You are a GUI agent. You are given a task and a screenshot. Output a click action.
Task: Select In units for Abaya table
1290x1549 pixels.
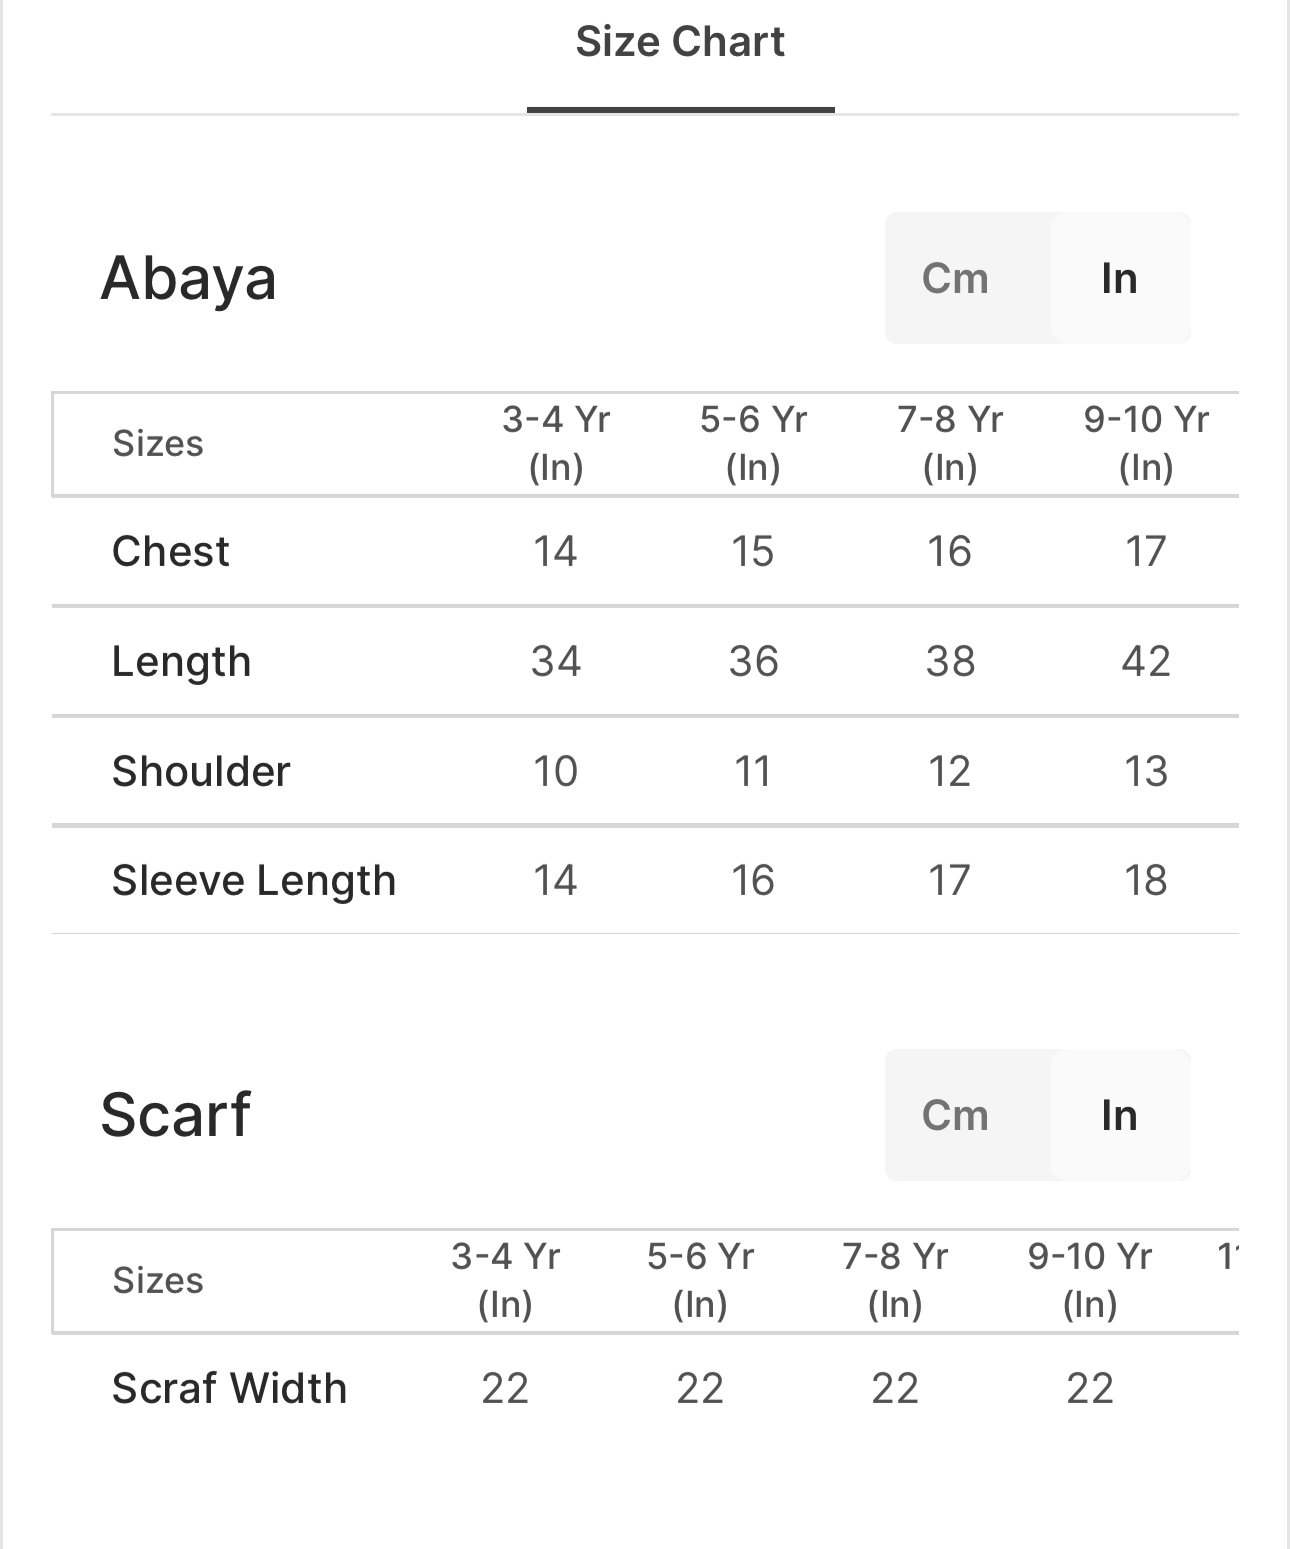[1119, 278]
